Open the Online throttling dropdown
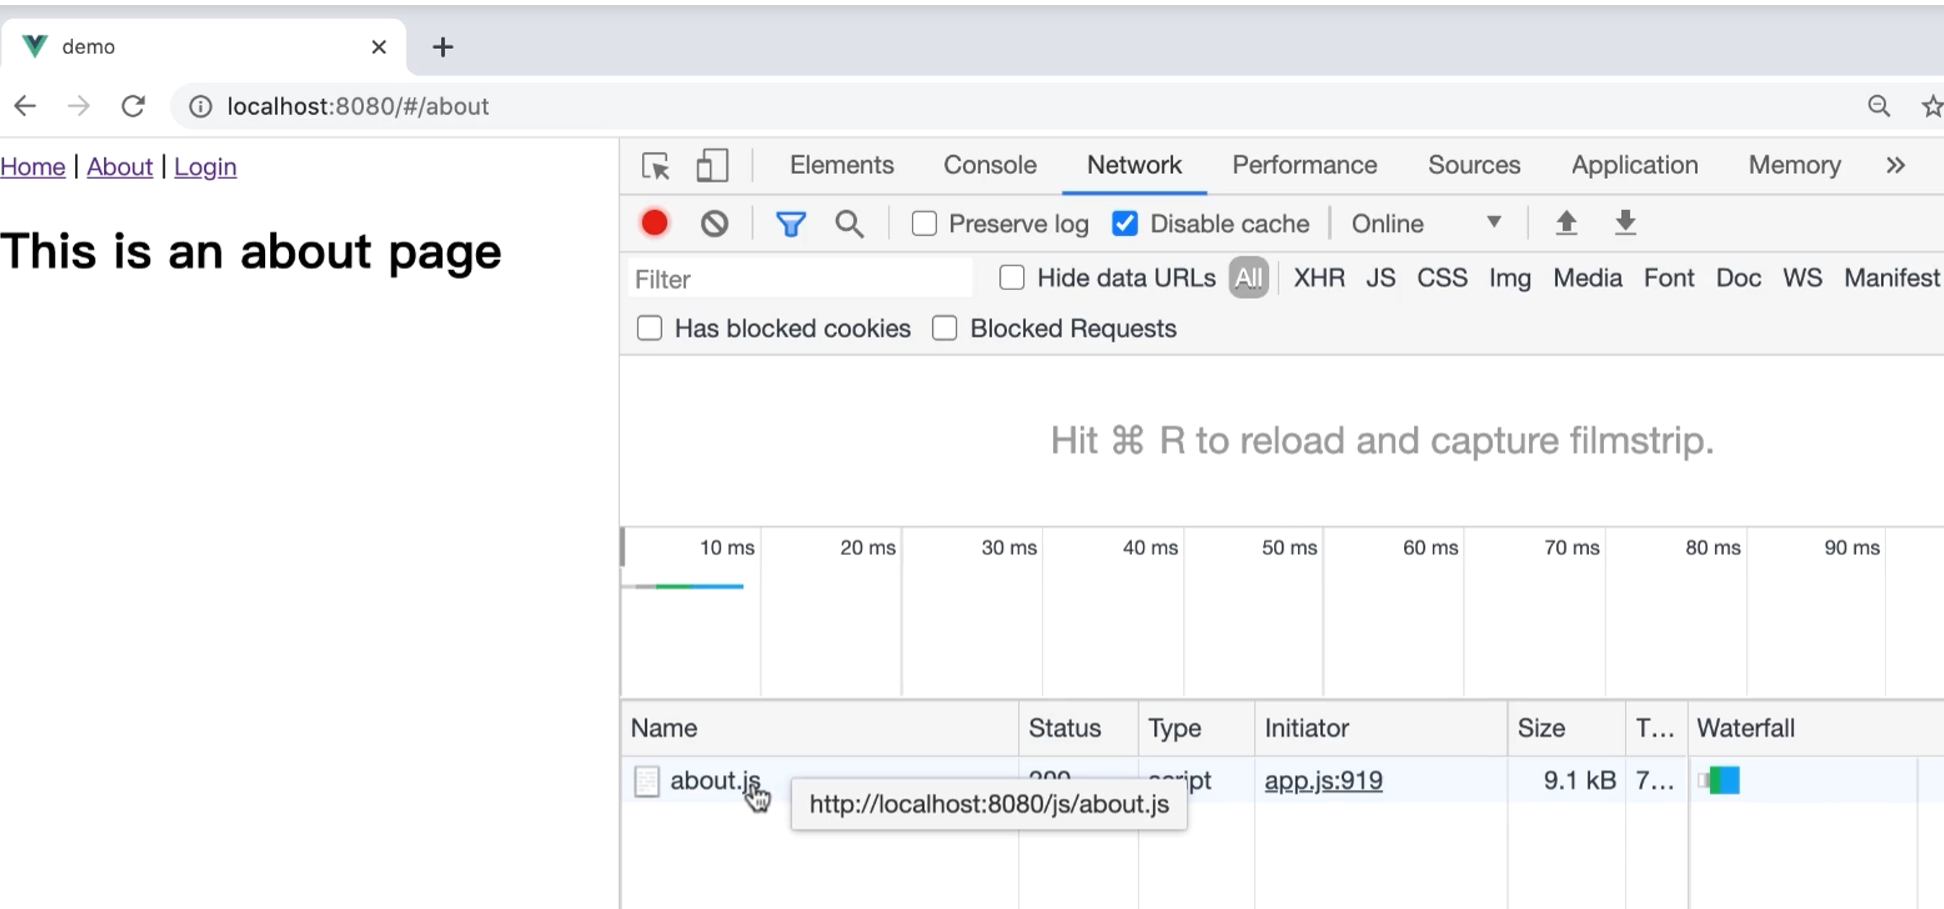Viewport: 1944px width, 909px height. click(x=1426, y=224)
